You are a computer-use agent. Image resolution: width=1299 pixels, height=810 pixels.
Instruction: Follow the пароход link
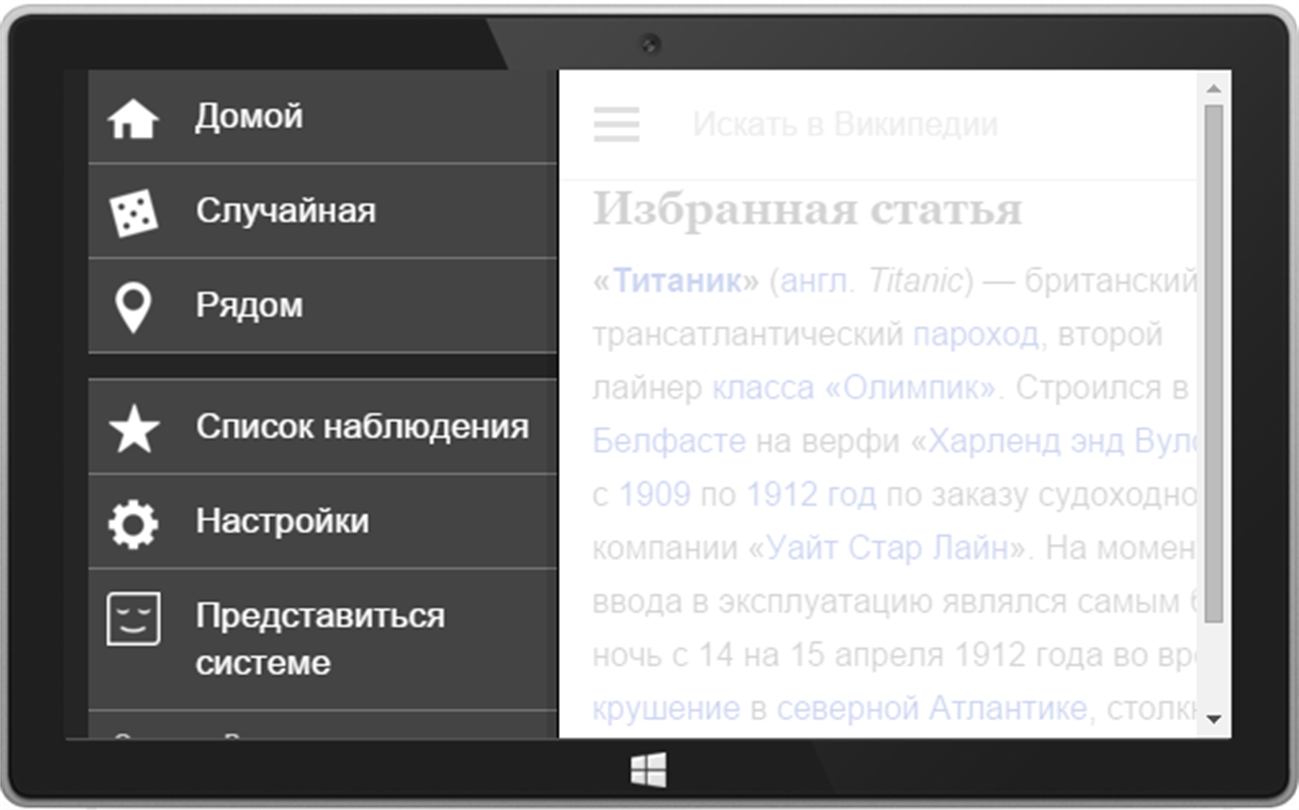[976, 334]
